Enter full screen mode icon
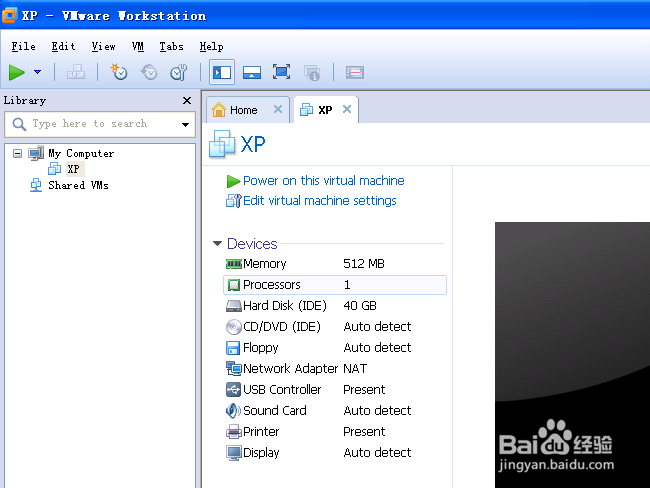 click(281, 73)
